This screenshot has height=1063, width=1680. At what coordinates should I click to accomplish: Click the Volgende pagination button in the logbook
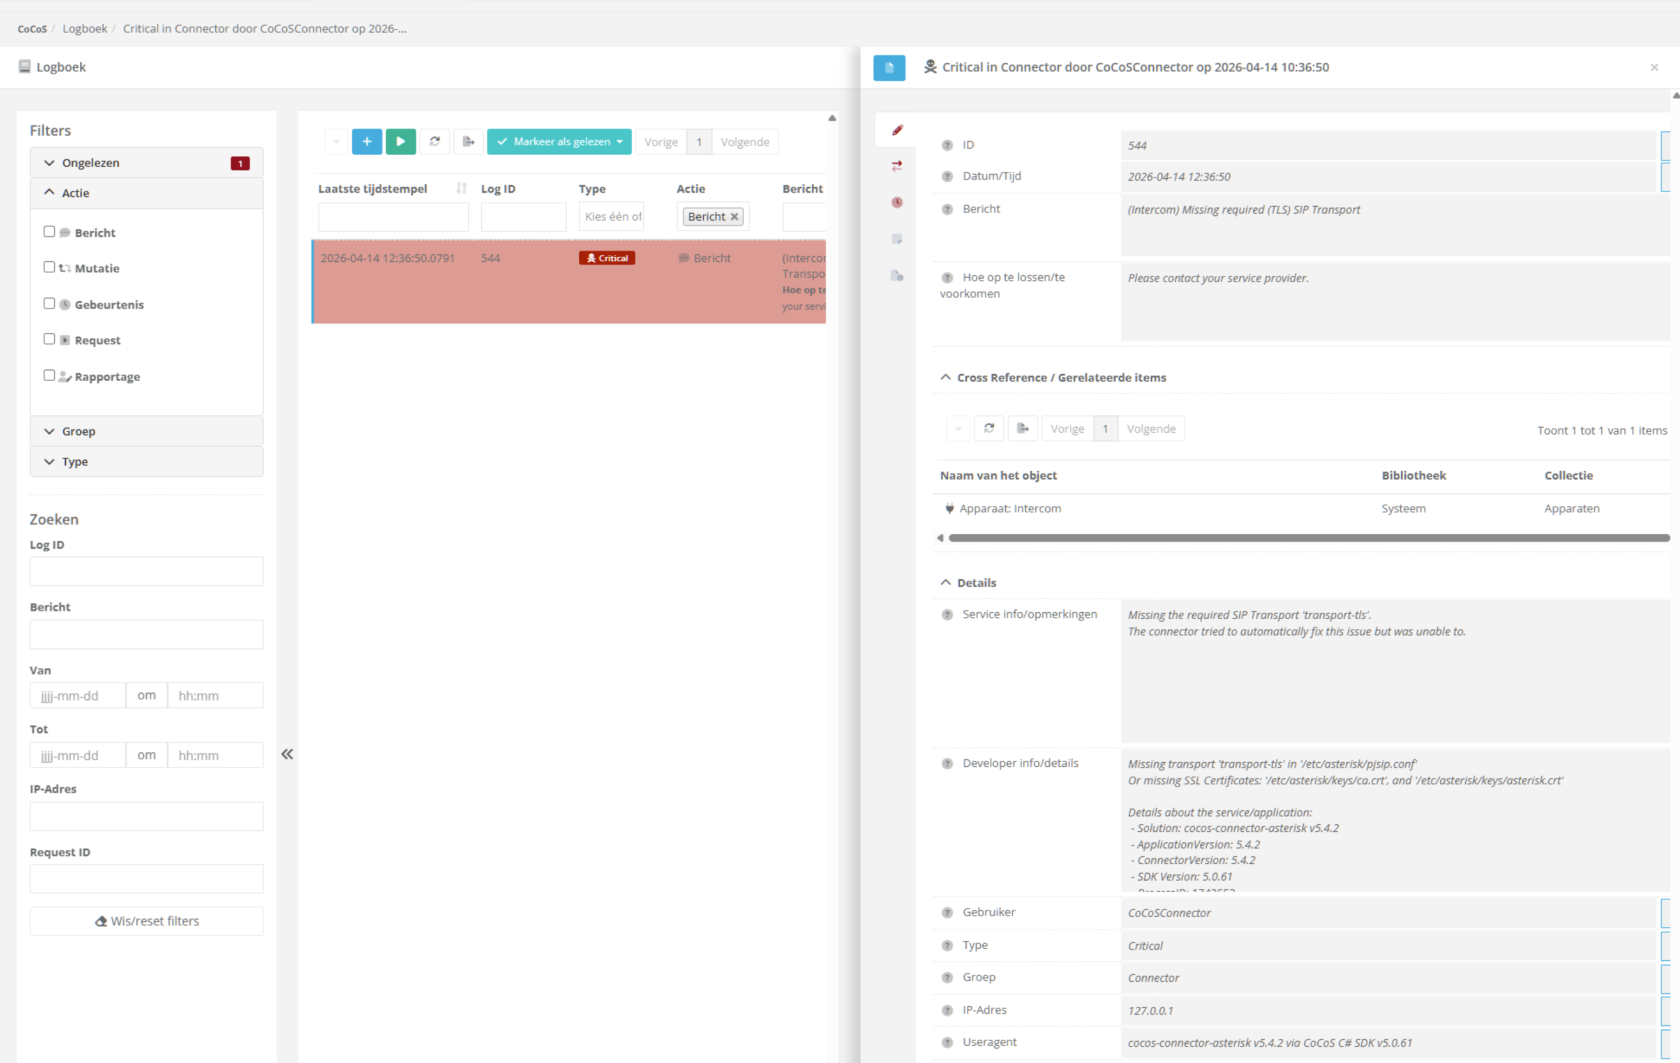(745, 142)
